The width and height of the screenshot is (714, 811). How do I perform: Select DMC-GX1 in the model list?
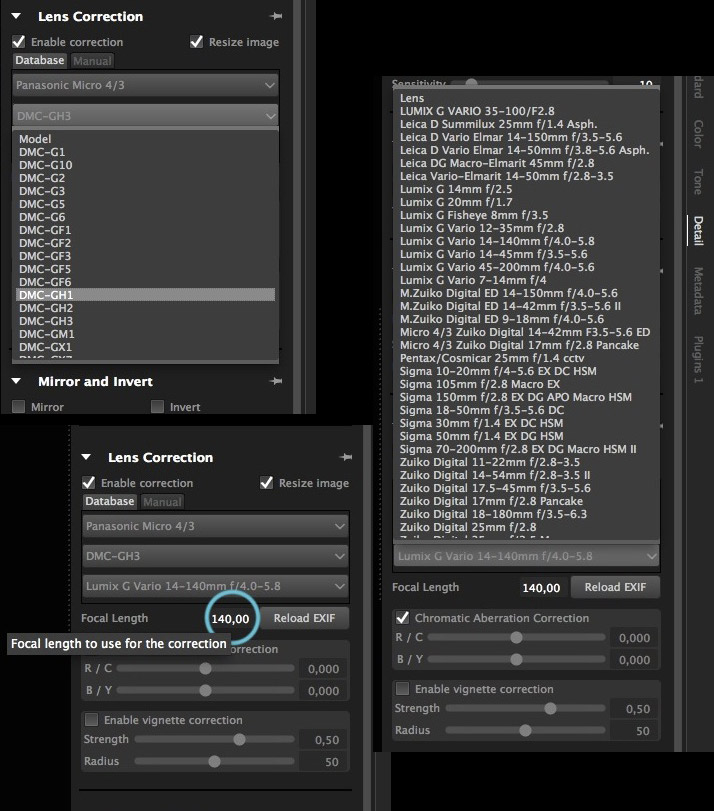point(145,347)
